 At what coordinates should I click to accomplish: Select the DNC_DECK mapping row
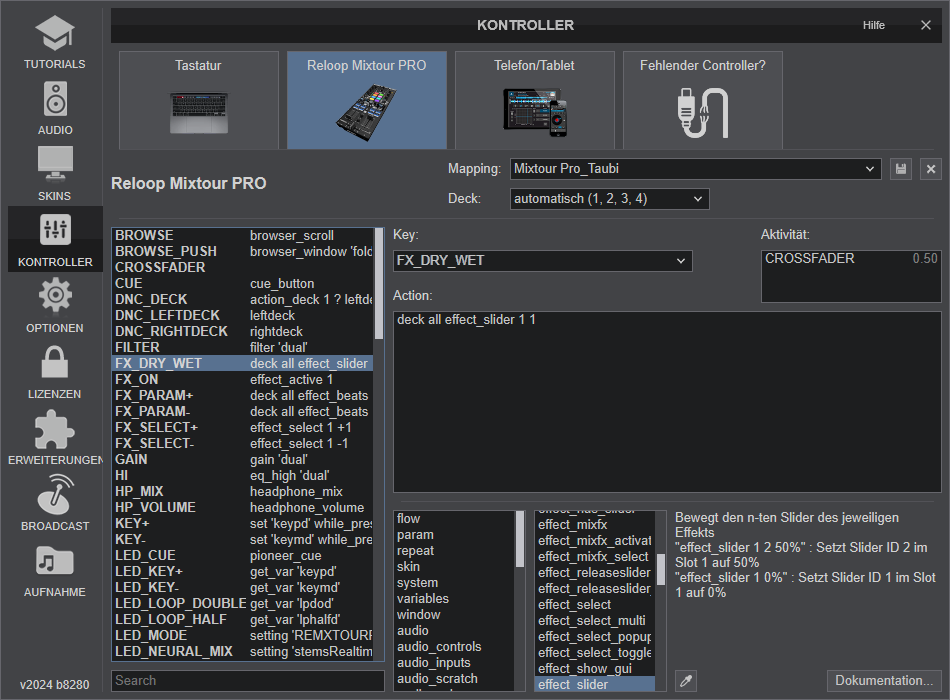[x=242, y=299]
